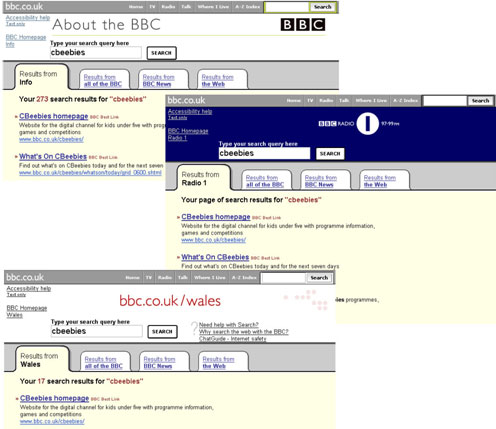Select Results from Info tab
Image resolution: width=496 pixels, height=429 pixels.
coord(42,78)
